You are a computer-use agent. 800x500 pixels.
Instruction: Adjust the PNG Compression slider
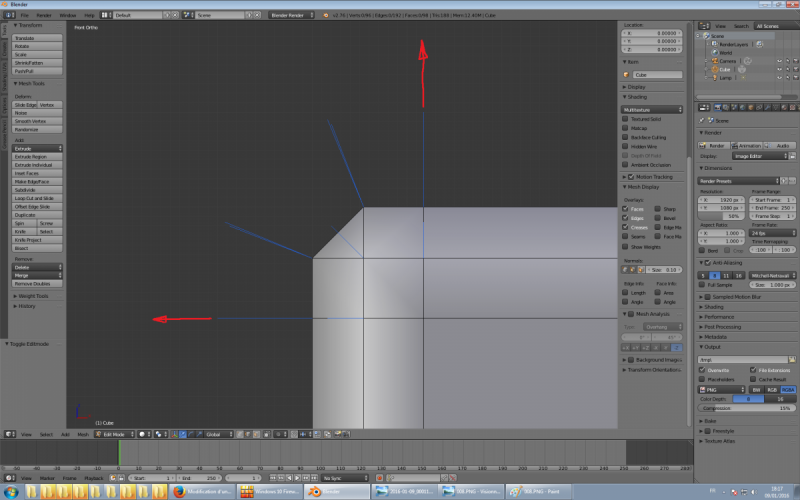[746, 408]
